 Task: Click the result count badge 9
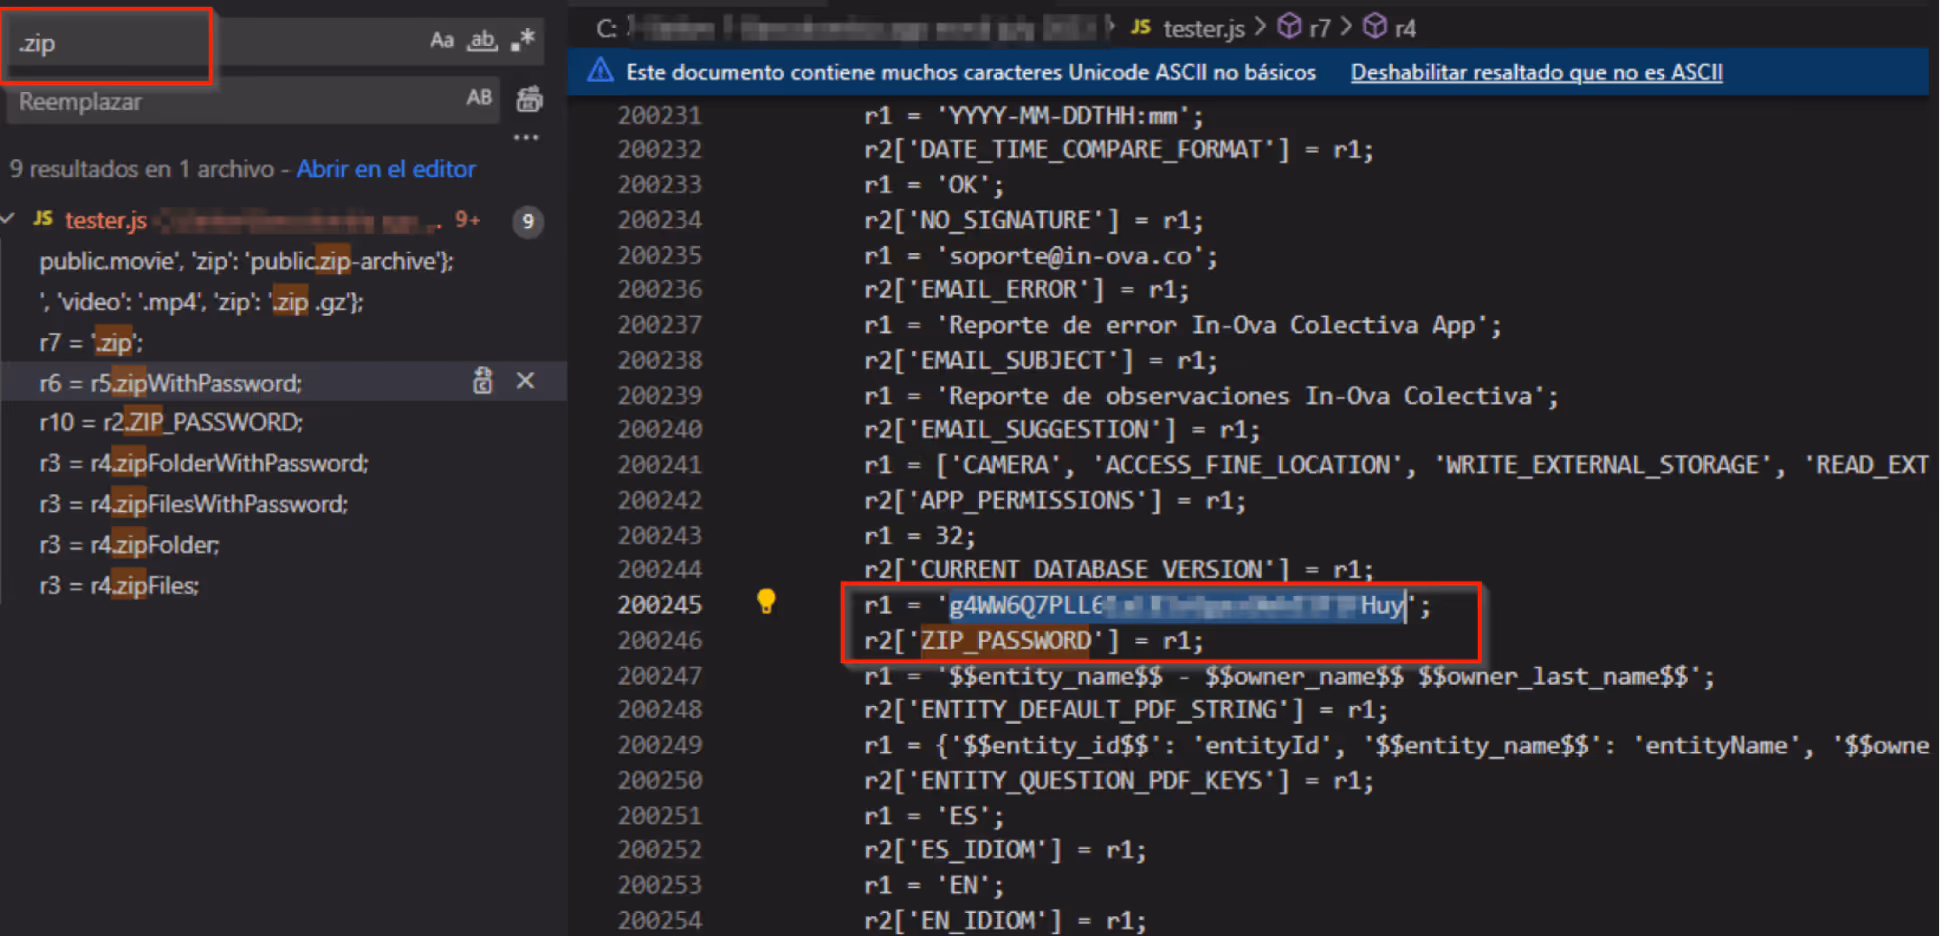(x=528, y=221)
